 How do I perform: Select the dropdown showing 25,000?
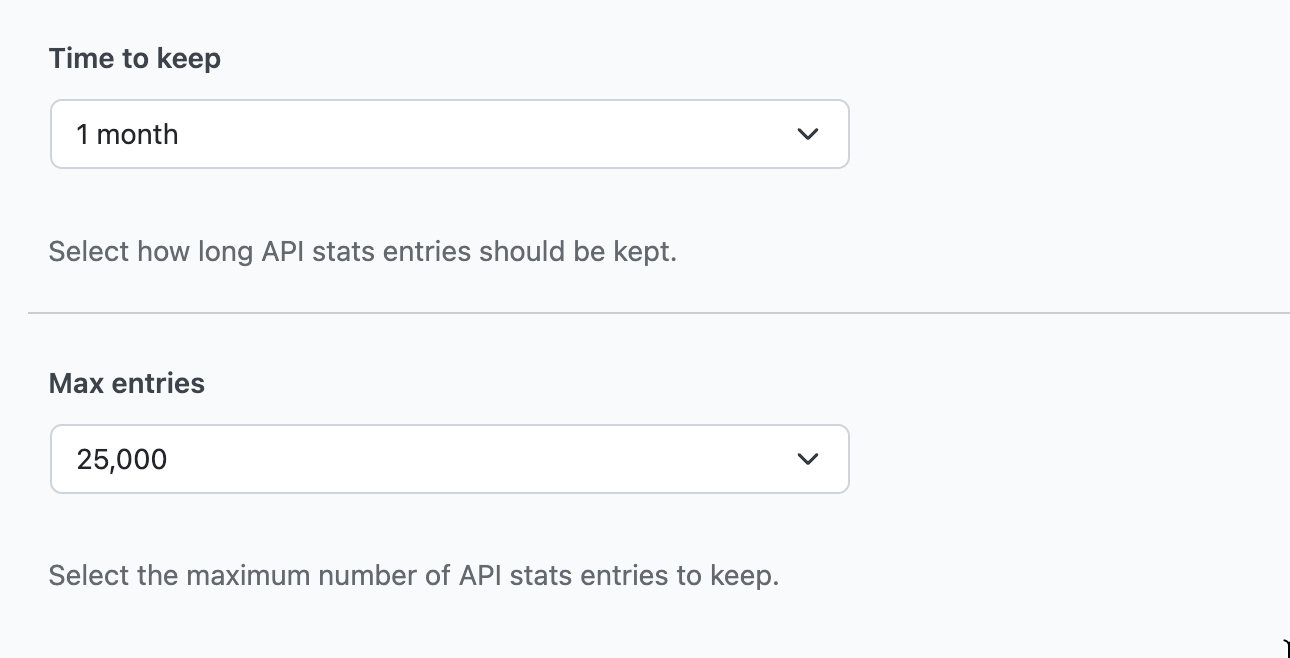[450, 459]
